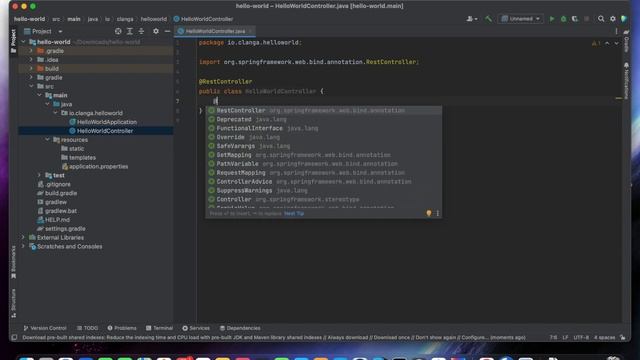This screenshot has width=640, height=360.
Task: Open editor tabs more options icon
Action: pos(616,31)
